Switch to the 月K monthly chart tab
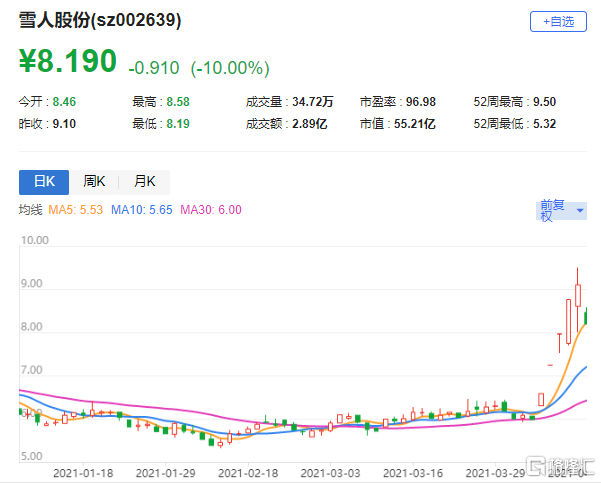This screenshot has width=601, height=483. pyautogui.click(x=145, y=182)
